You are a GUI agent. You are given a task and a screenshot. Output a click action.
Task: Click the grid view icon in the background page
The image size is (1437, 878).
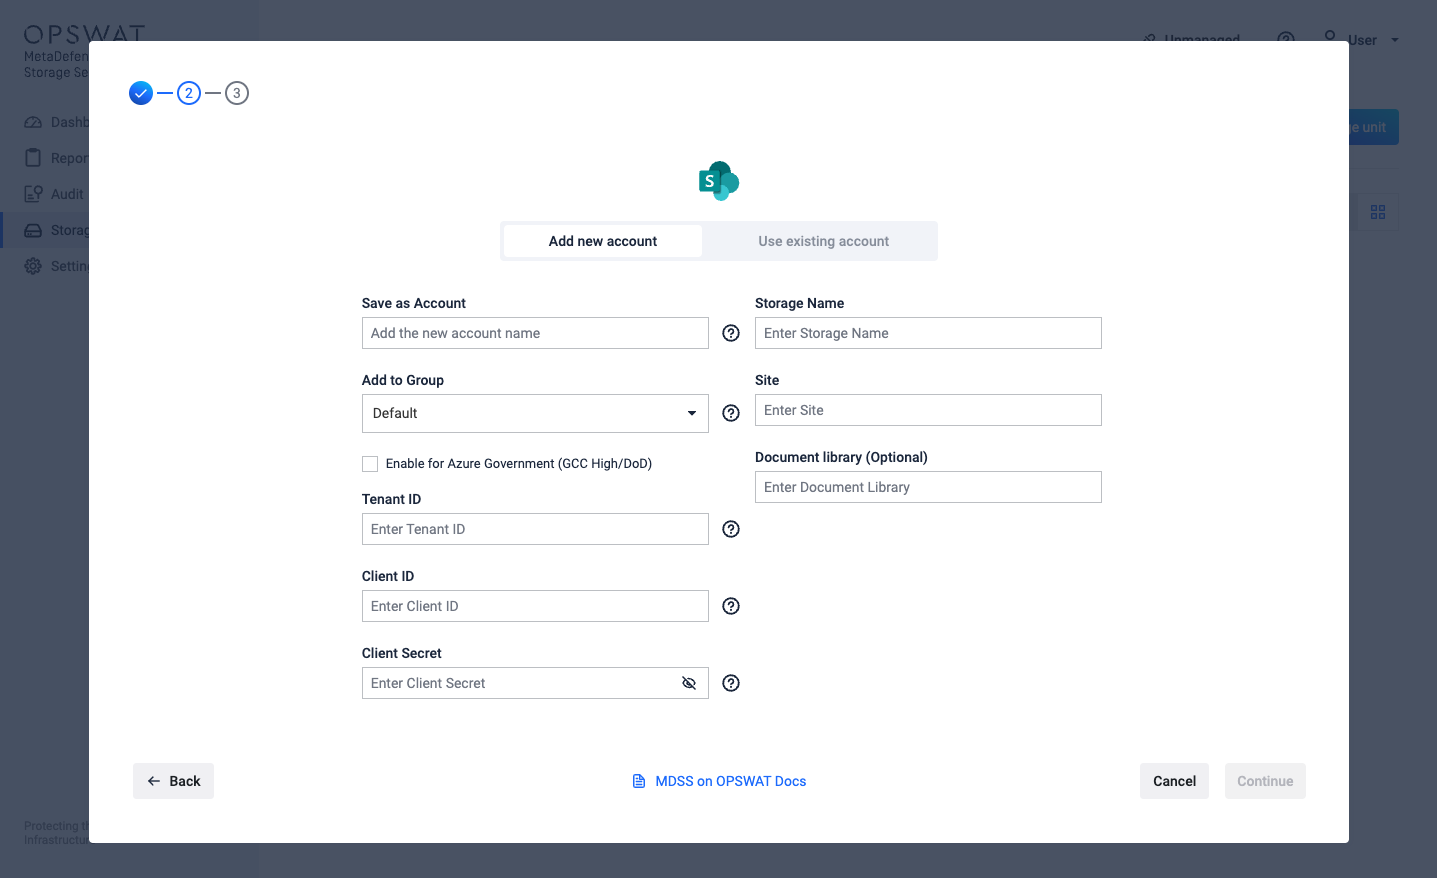coord(1378,212)
